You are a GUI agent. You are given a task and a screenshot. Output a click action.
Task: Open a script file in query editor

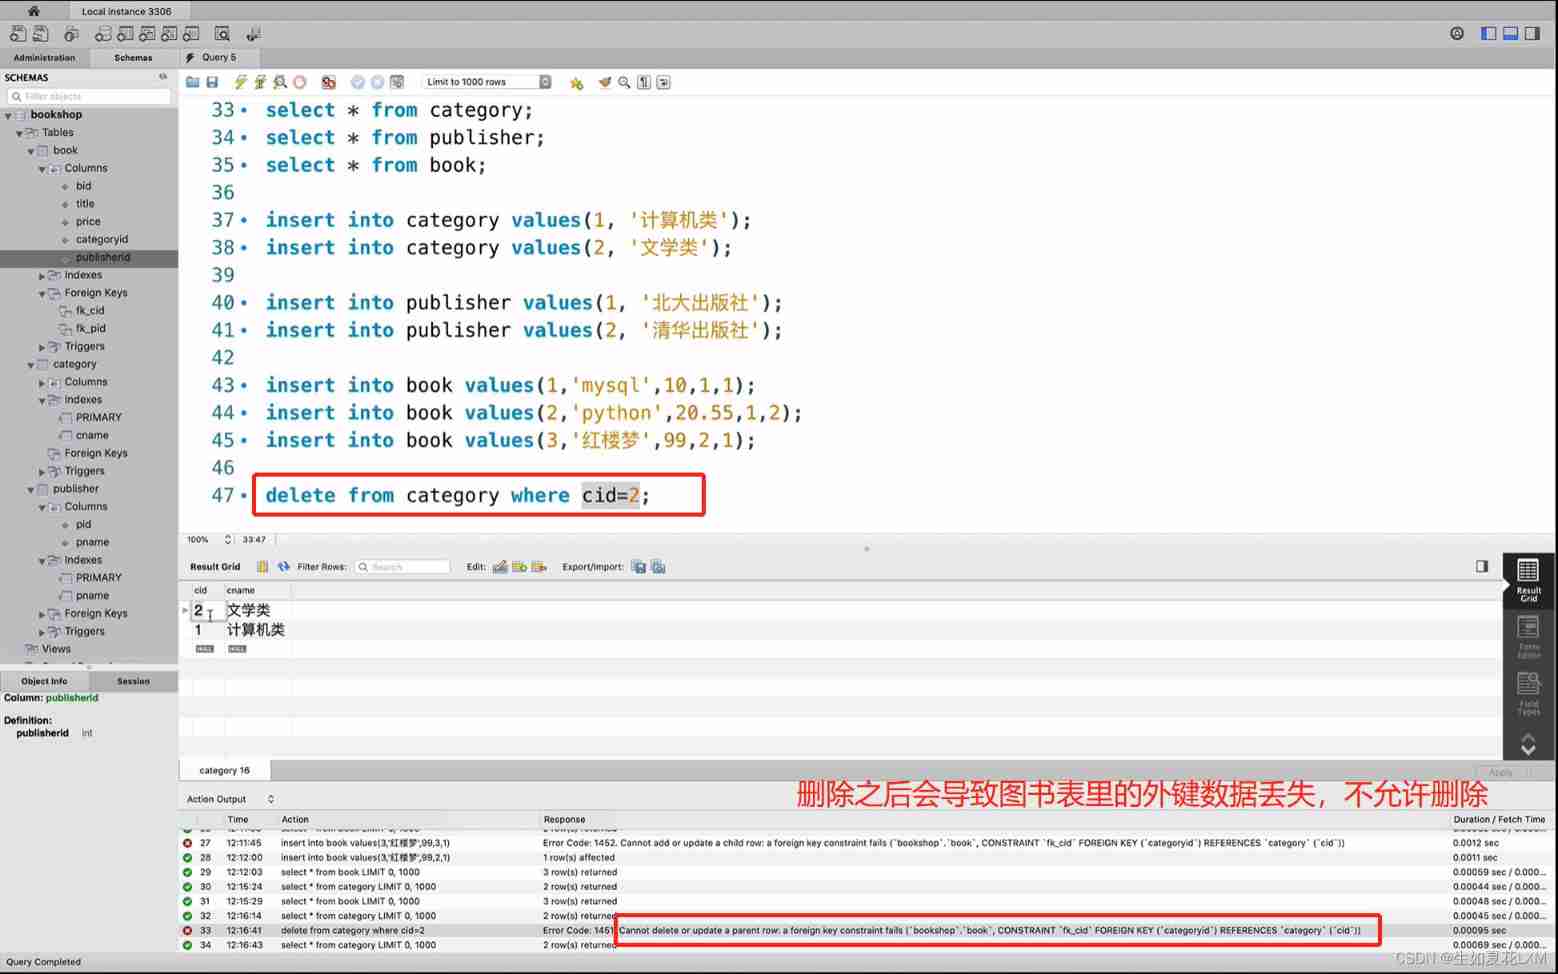tap(192, 82)
